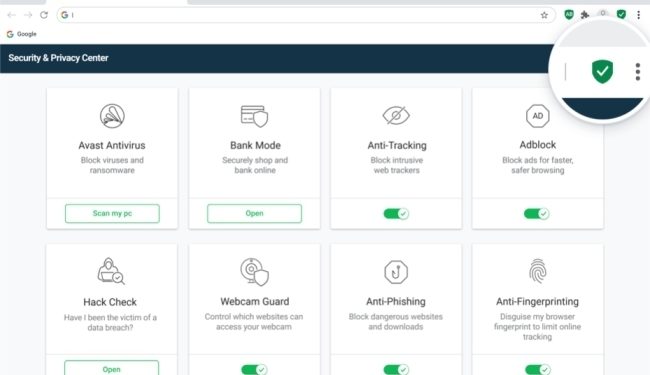
Task: Click the Avast Antivirus title text
Action: 112,145
